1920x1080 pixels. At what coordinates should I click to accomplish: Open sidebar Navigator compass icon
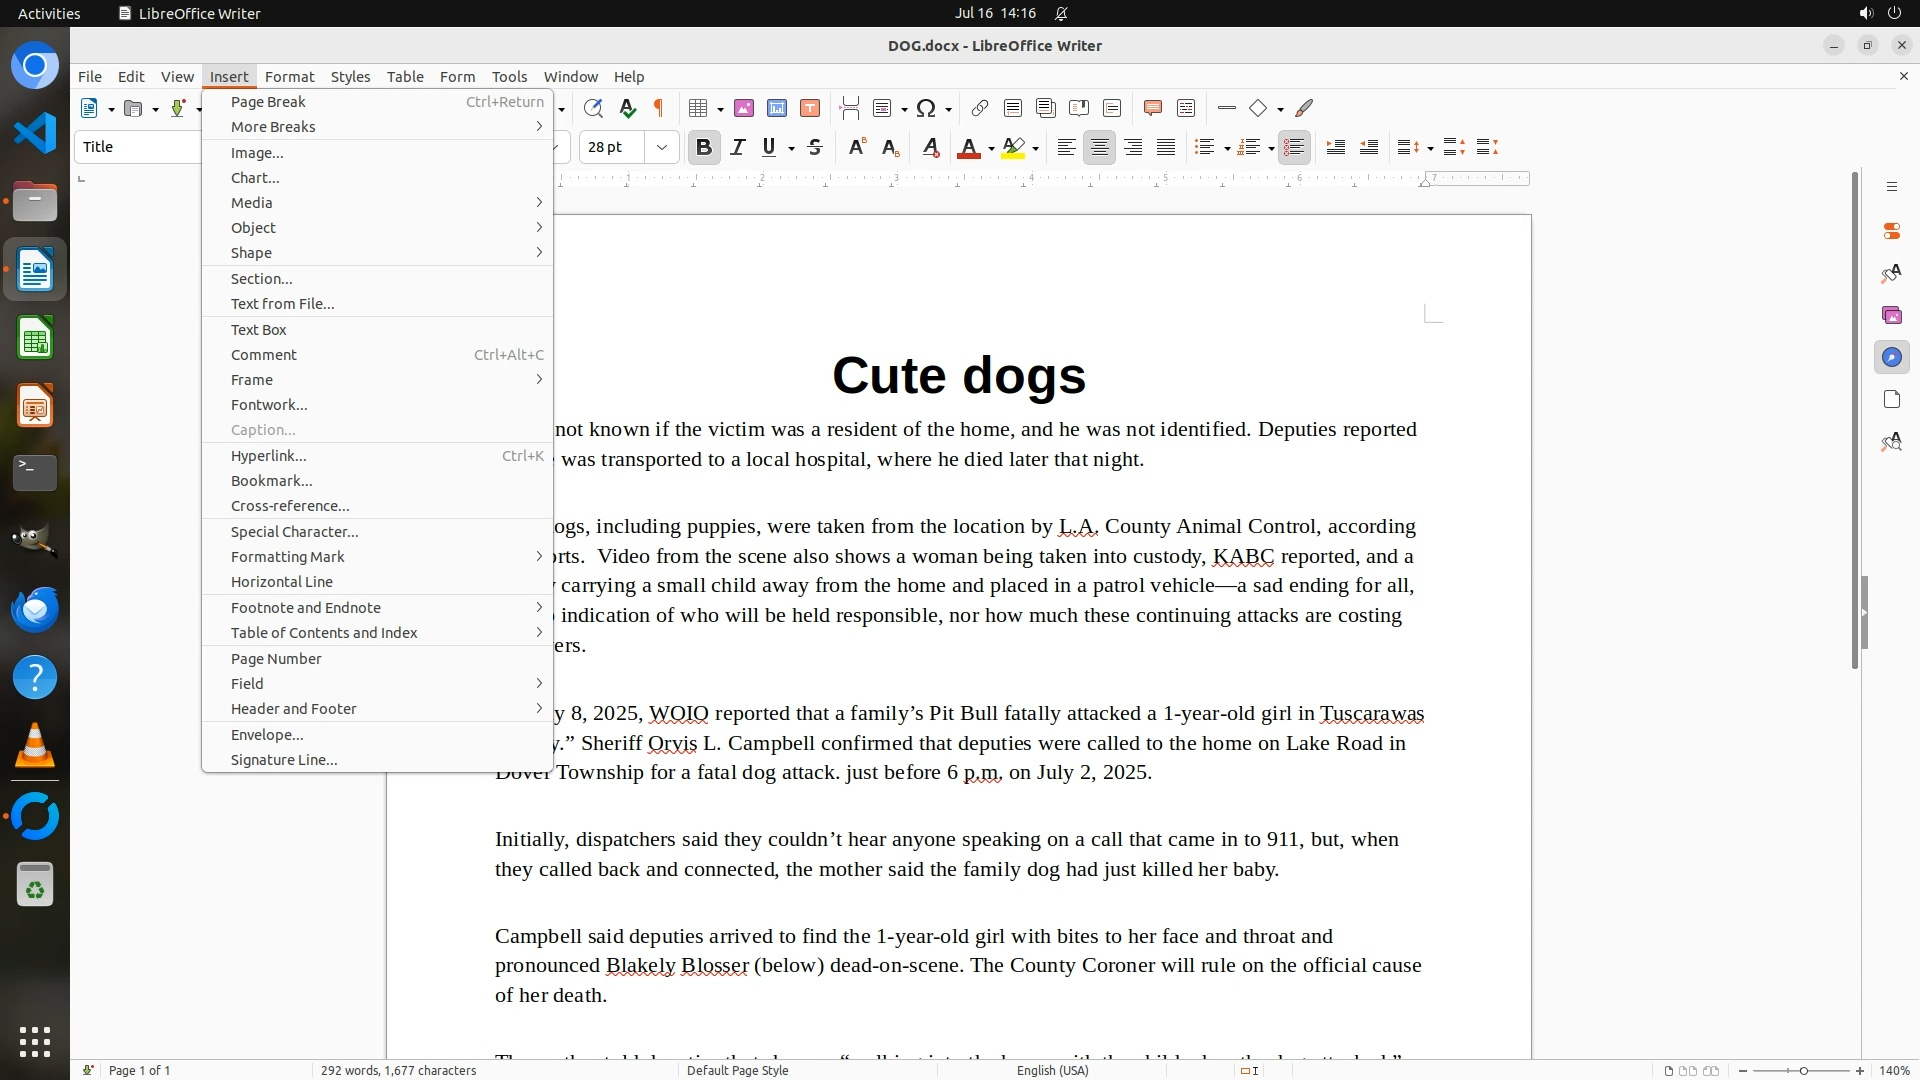1891,358
